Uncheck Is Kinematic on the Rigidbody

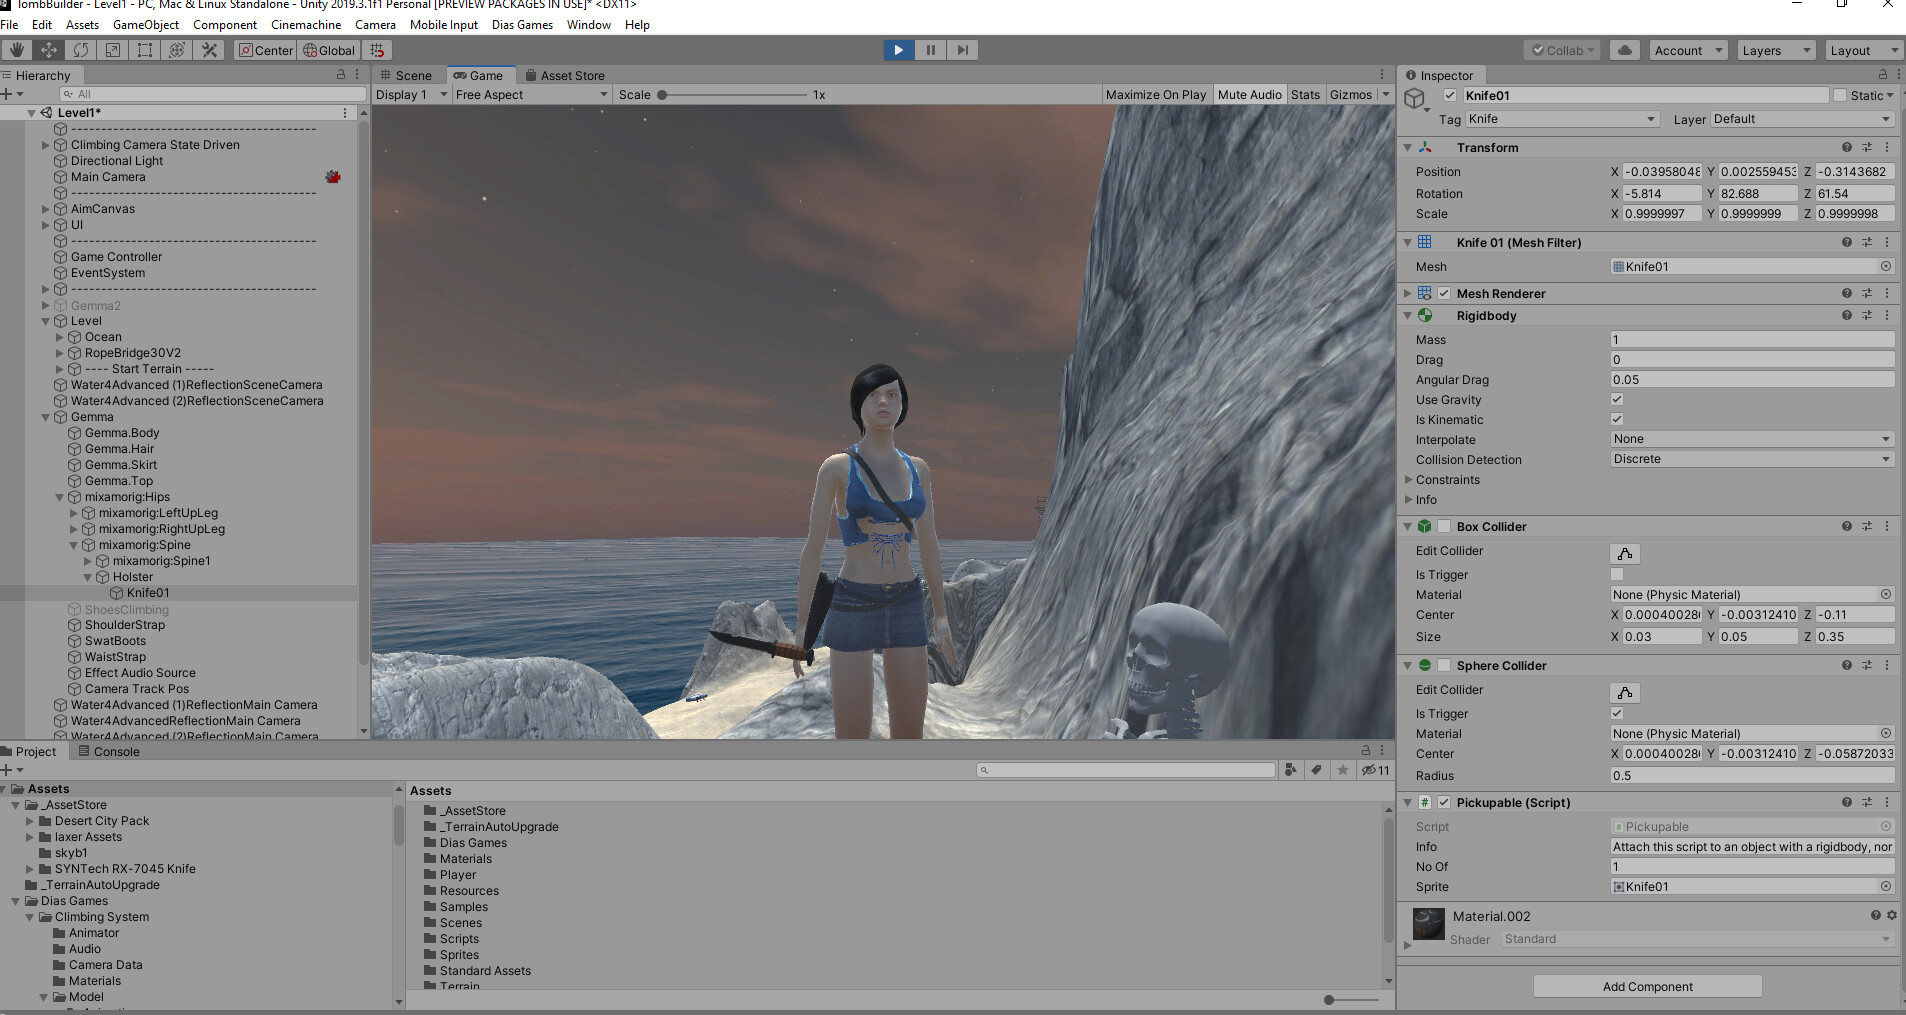pos(1616,419)
